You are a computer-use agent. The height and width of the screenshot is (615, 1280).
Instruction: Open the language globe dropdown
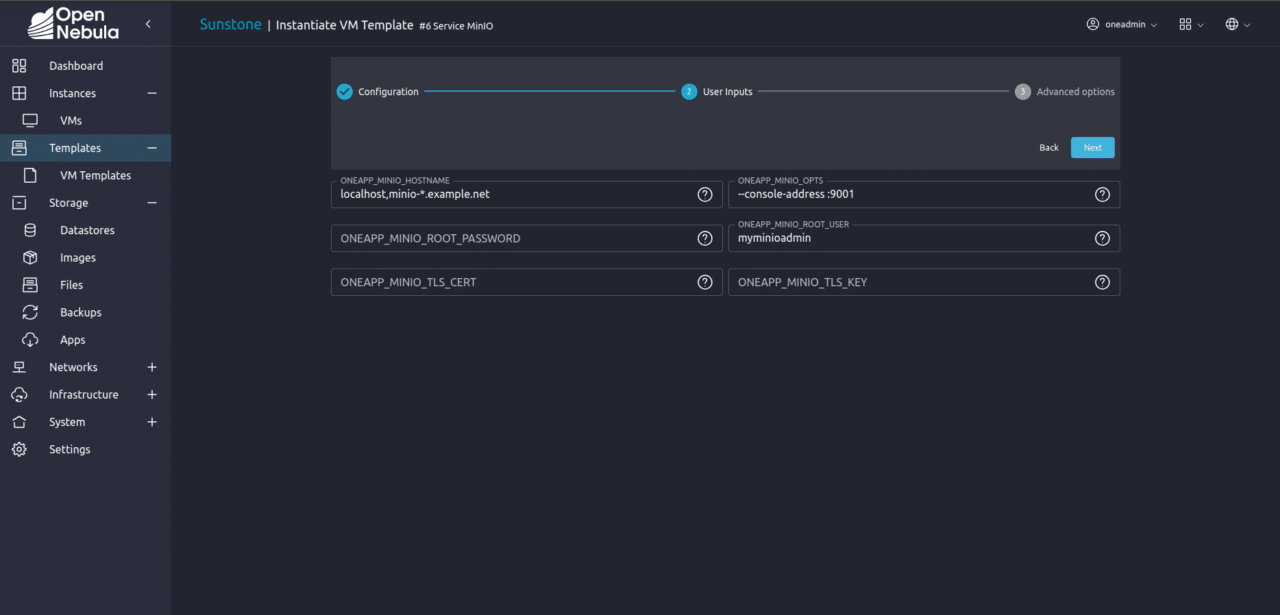click(x=1237, y=24)
